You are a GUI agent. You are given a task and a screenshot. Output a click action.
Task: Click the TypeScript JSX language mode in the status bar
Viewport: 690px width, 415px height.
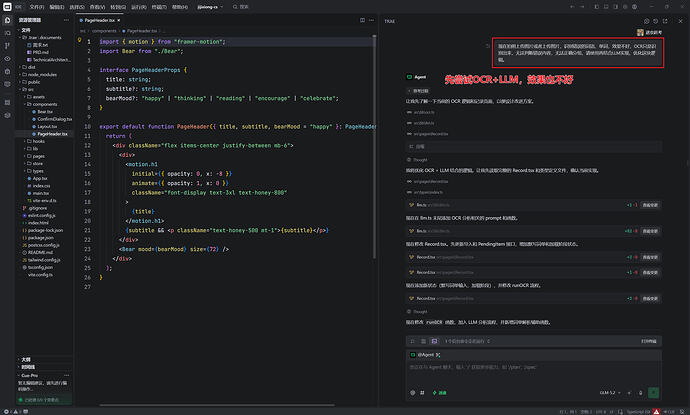[639, 412]
